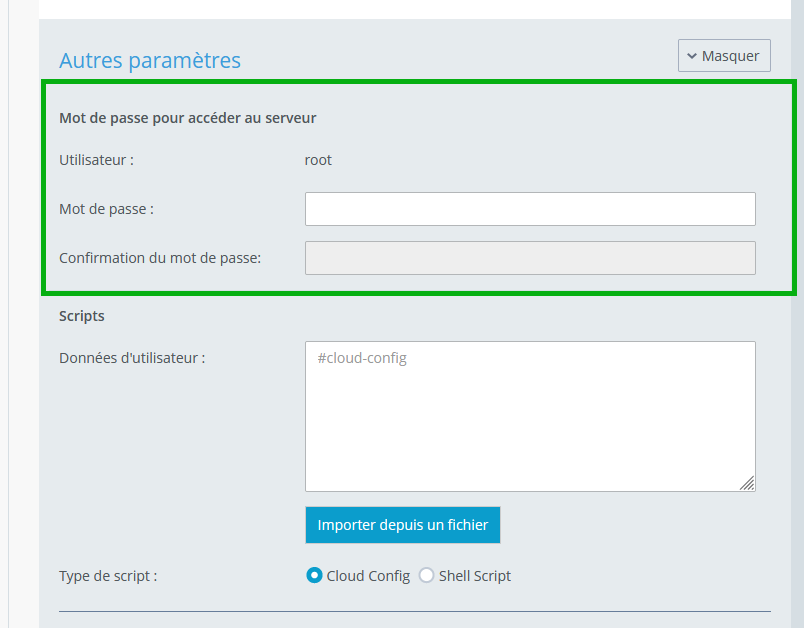804x628 pixels.
Task: Focus the Mot de passe input field
Action: coord(530,209)
